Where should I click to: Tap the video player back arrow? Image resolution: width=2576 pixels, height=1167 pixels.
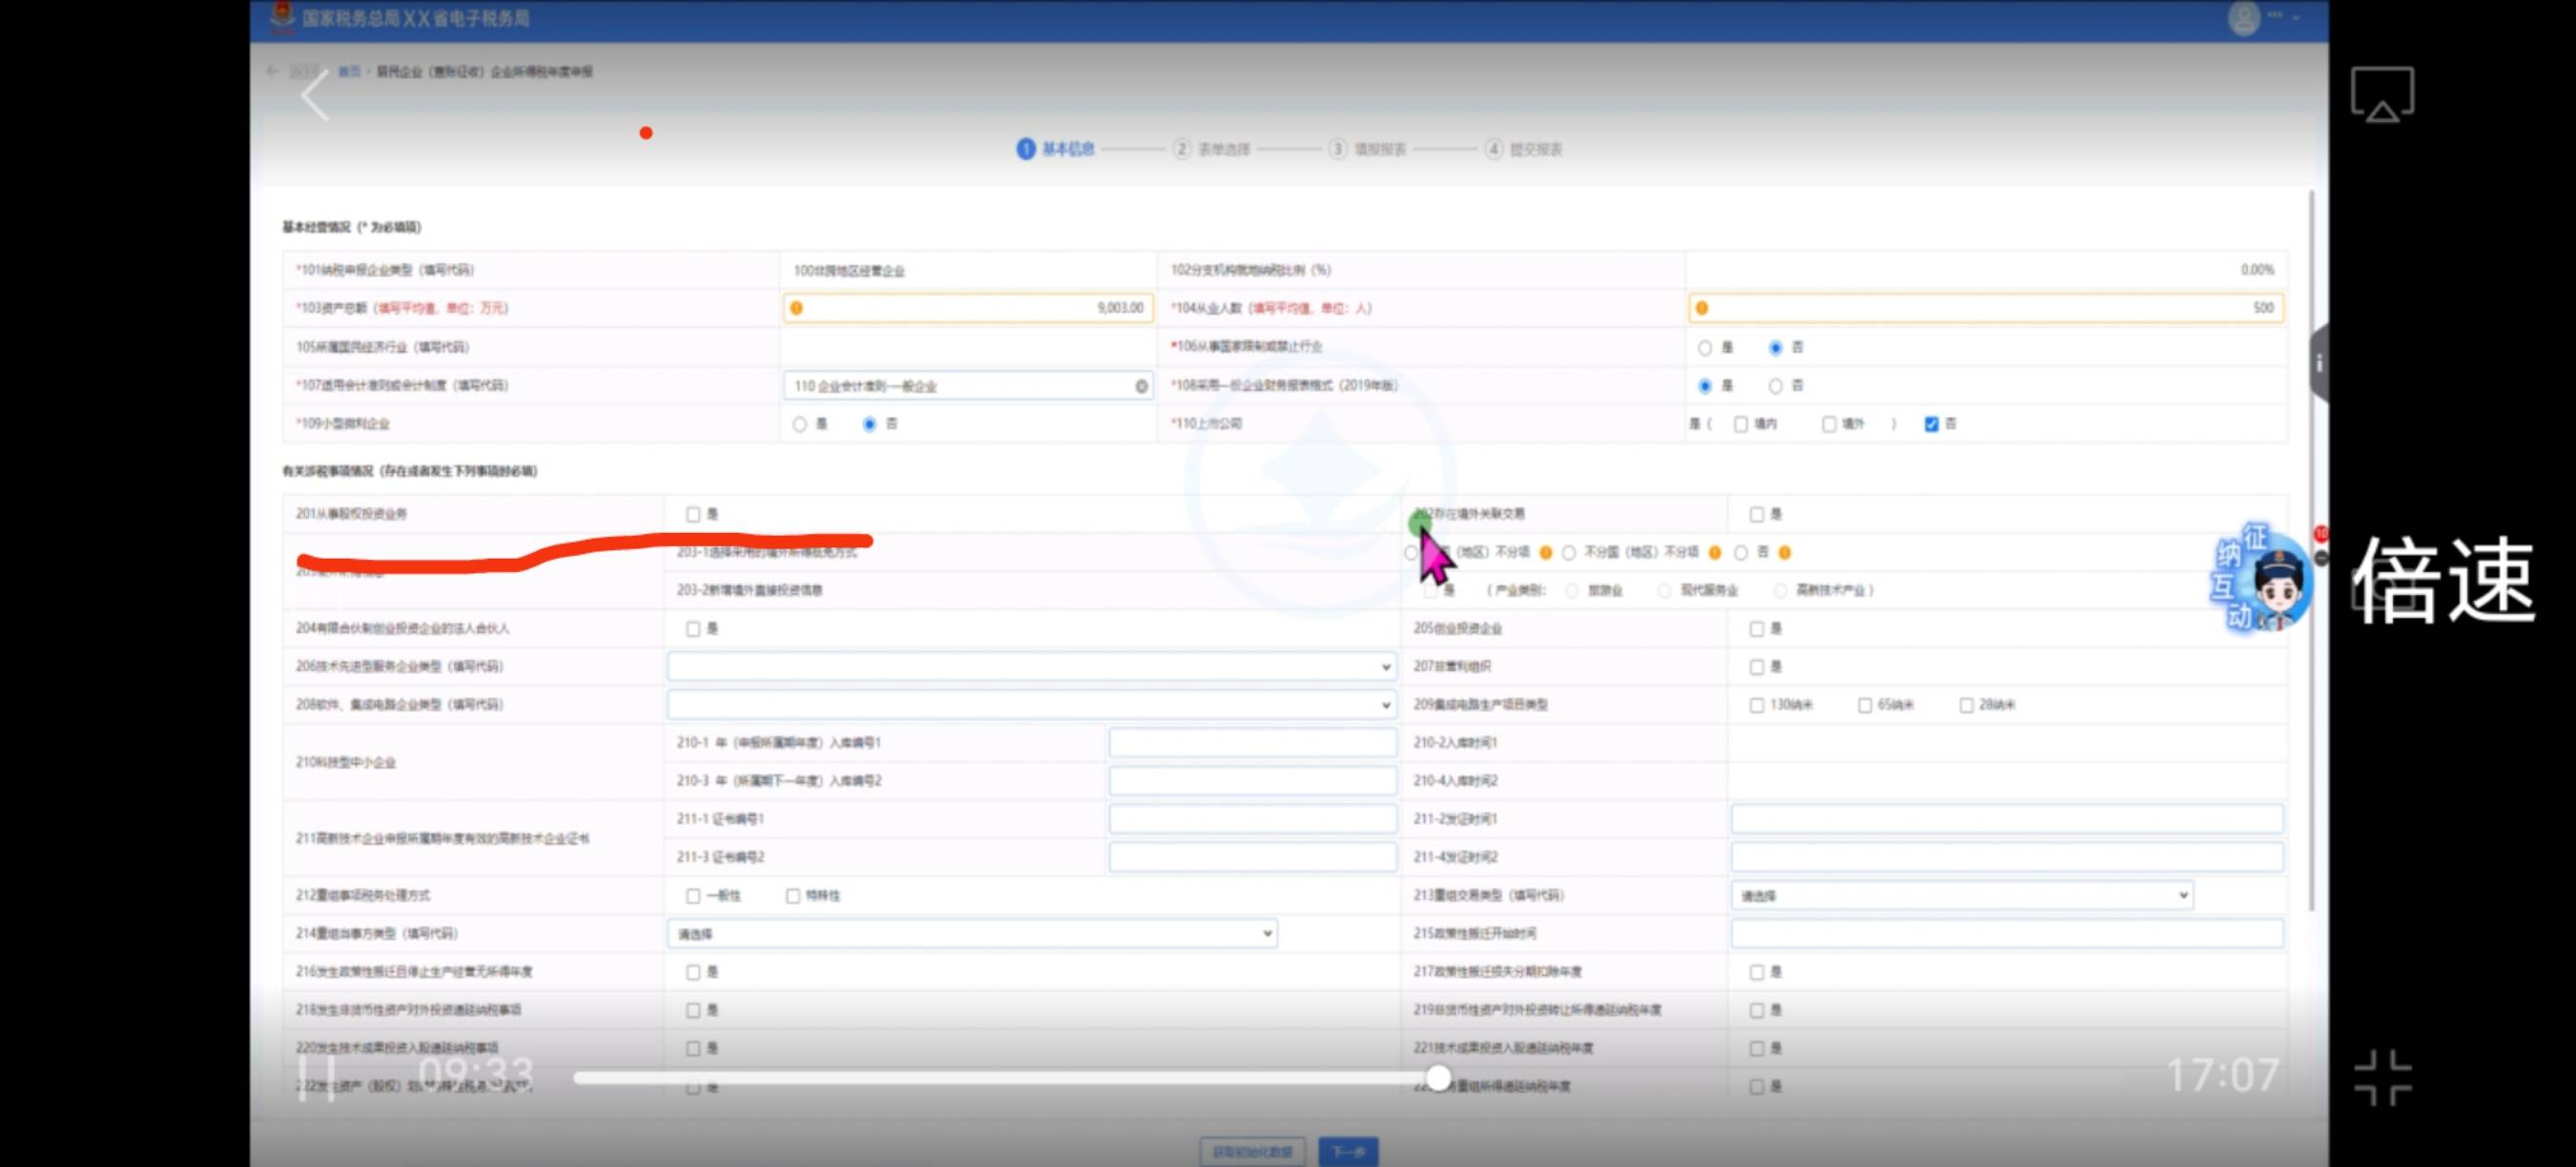pos(315,97)
